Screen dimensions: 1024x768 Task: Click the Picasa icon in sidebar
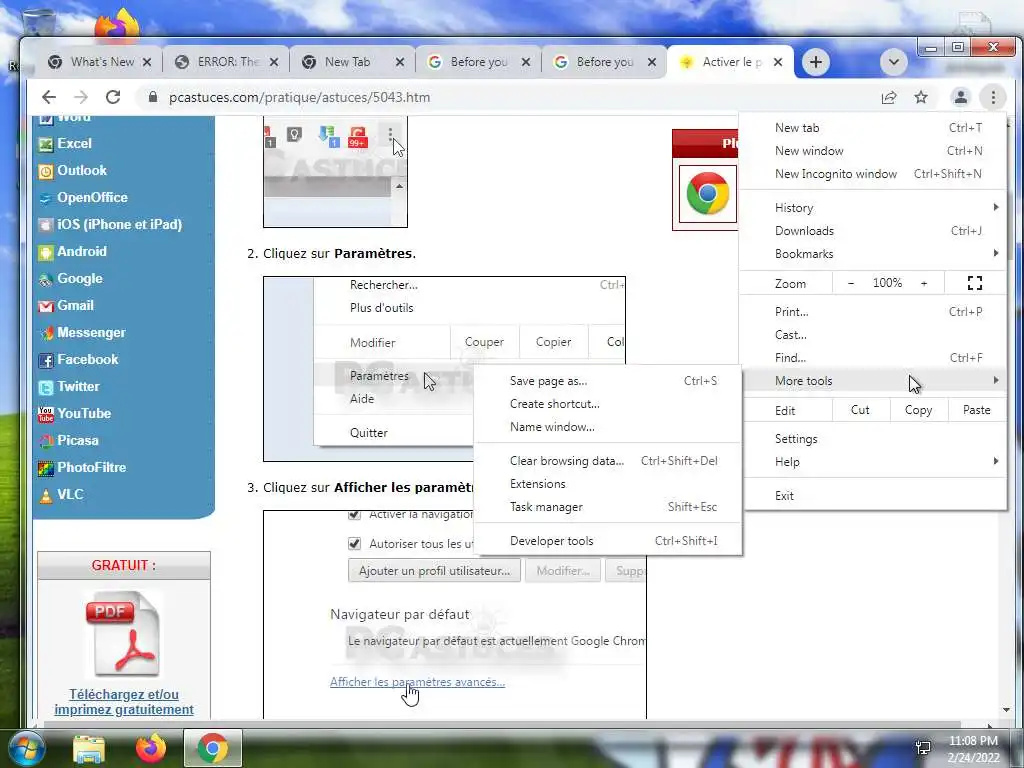[x=46, y=441]
